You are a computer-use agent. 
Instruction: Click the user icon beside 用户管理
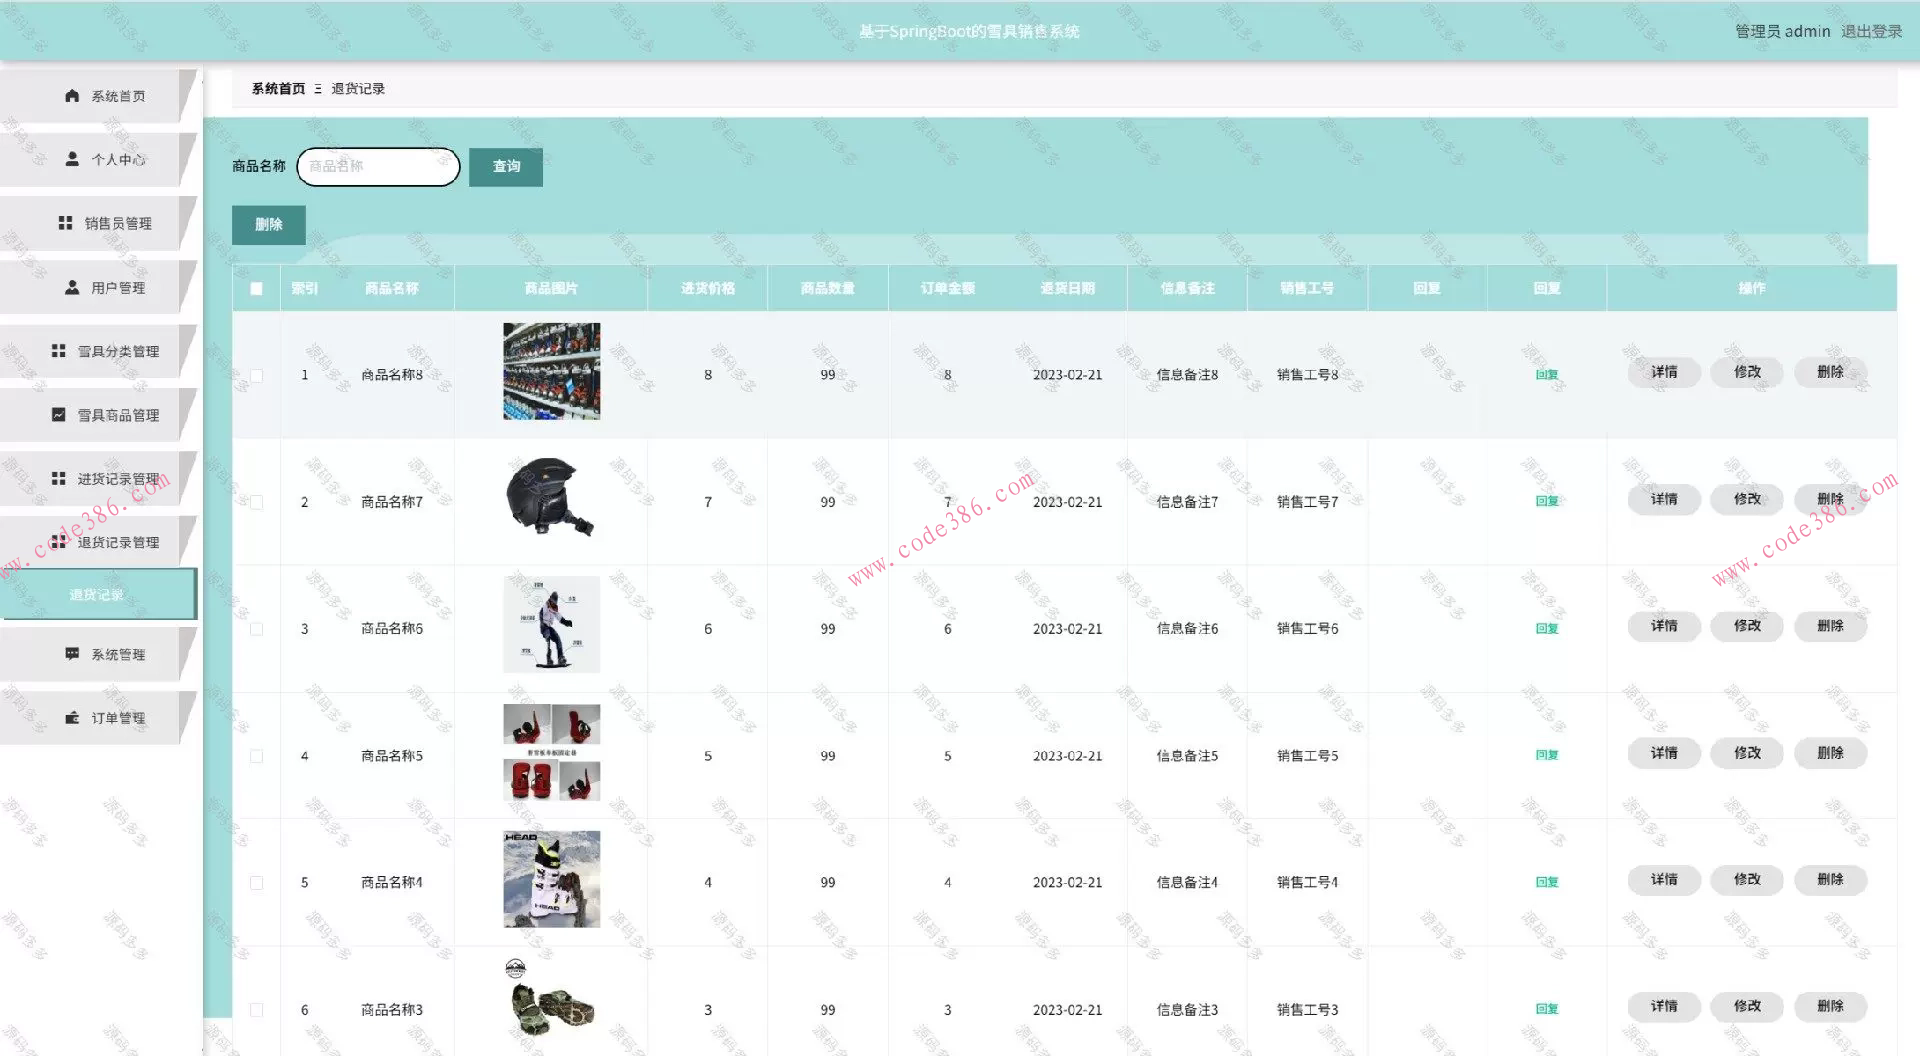tap(72, 287)
